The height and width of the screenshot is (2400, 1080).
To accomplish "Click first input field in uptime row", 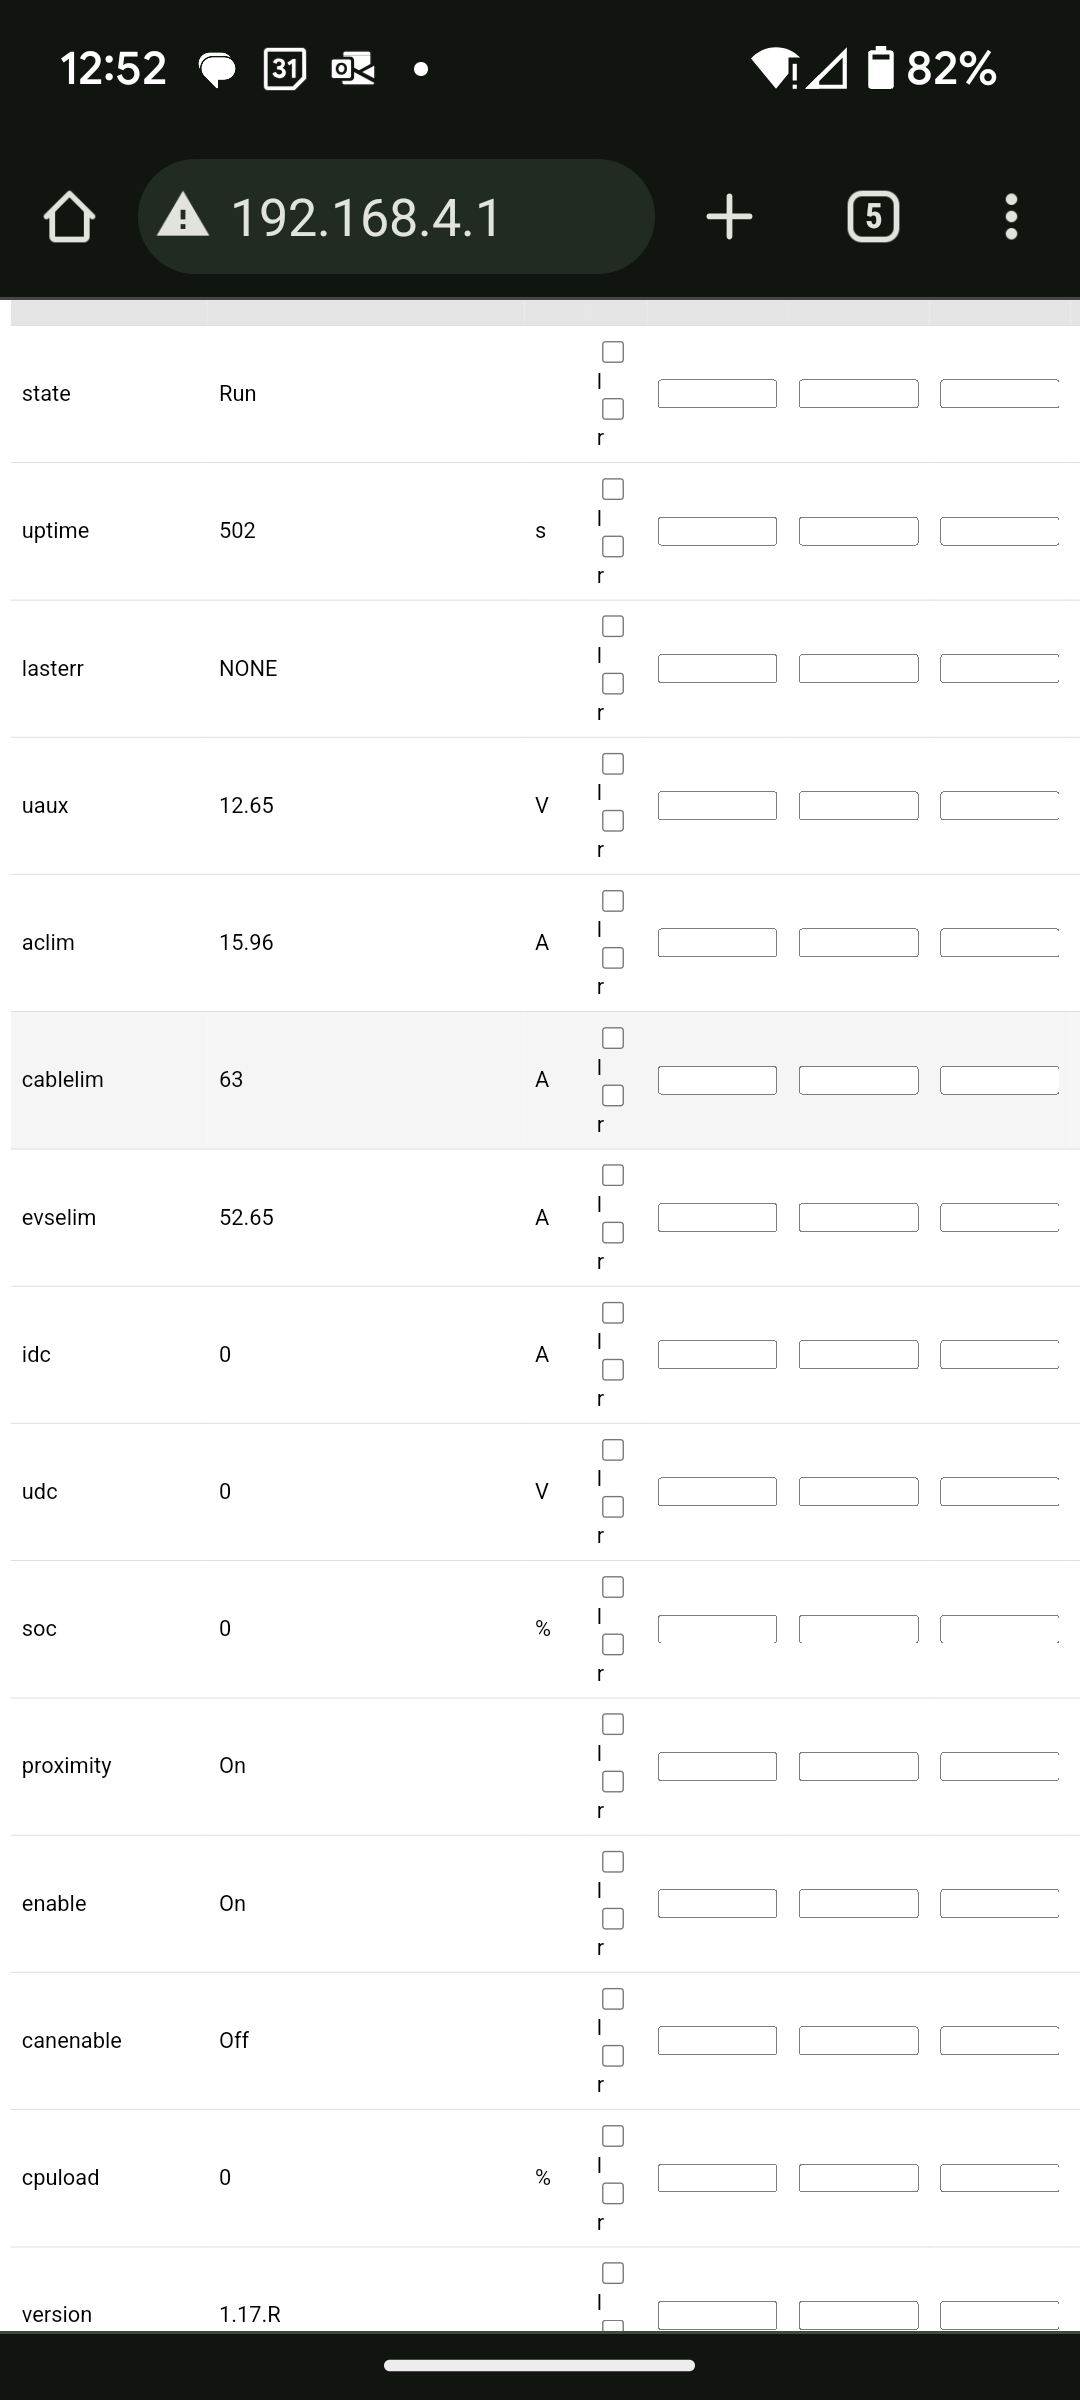I will [717, 531].
